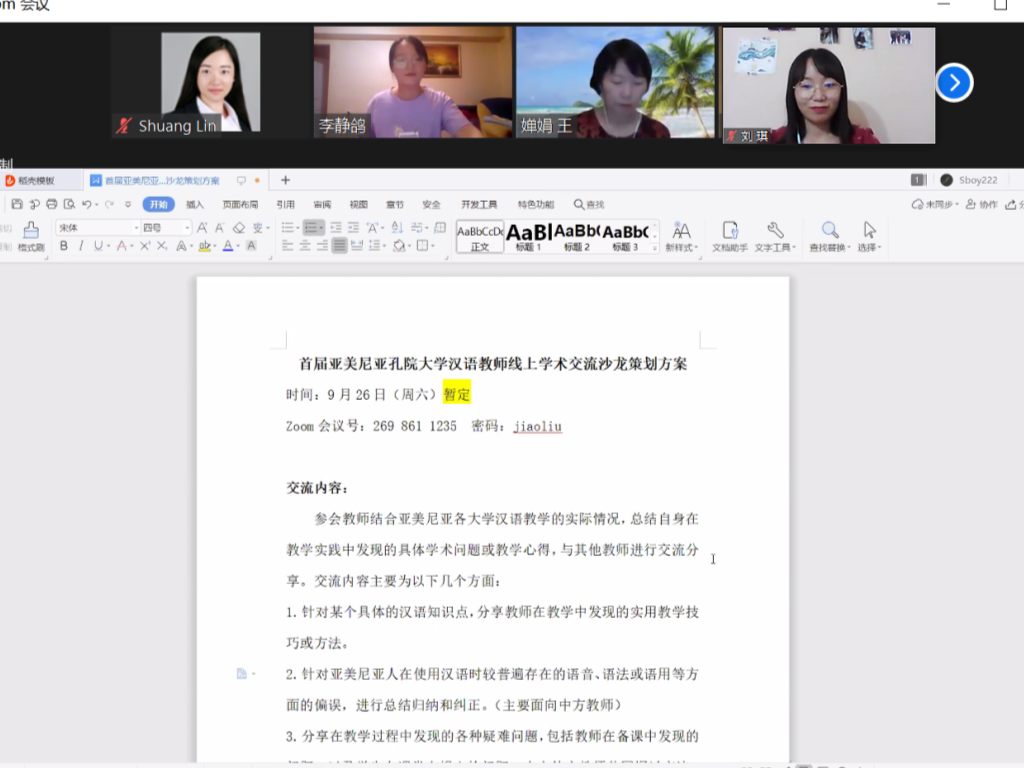The width and height of the screenshot is (1024, 768).
Task: Toggle Underline formatting
Action: [98, 246]
